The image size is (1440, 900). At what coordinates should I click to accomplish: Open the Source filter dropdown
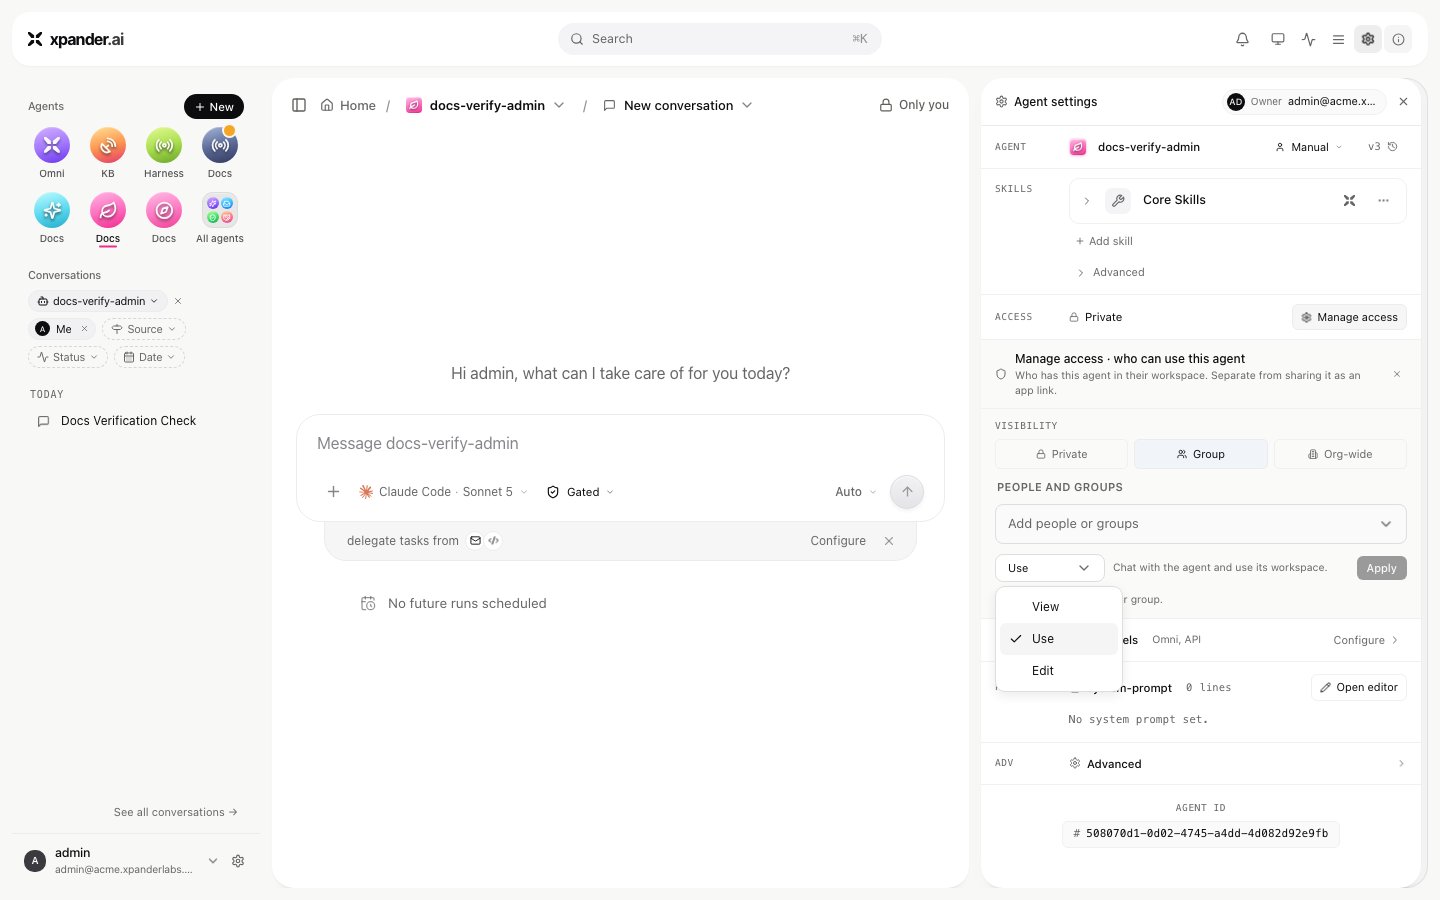coord(144,329)
